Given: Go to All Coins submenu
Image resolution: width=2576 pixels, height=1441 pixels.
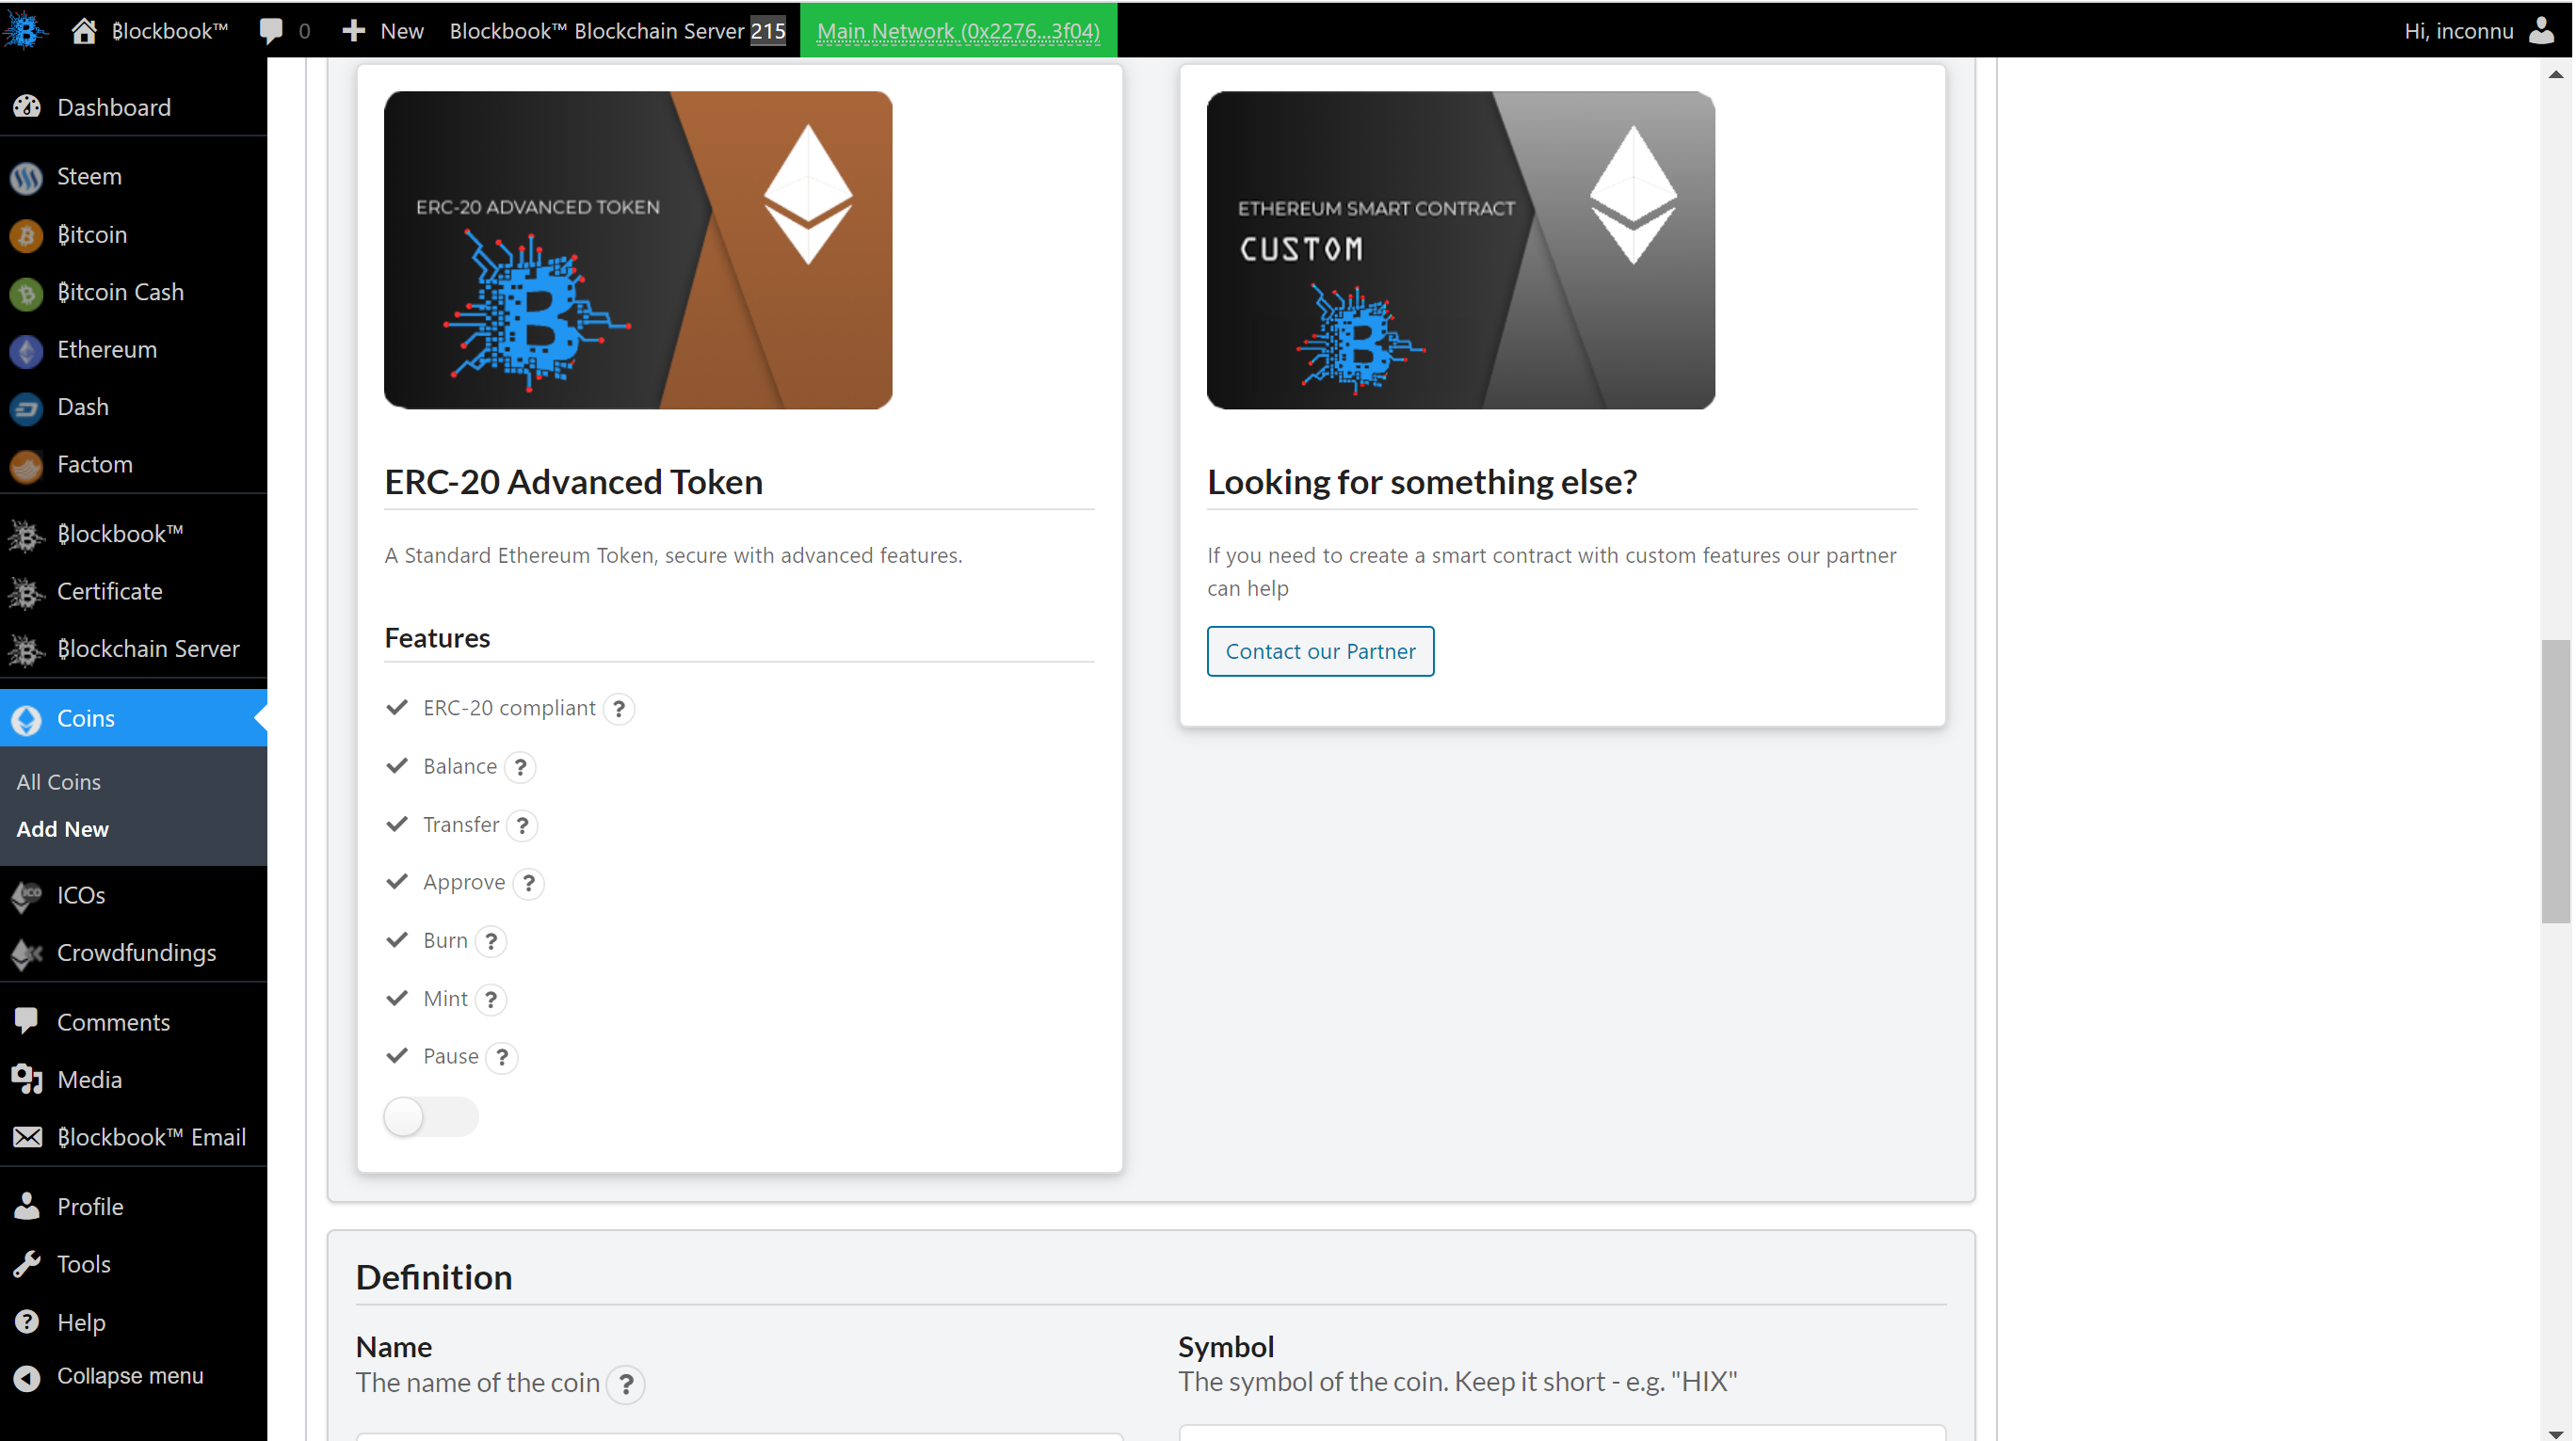Looking at the screenshot, I should click(x=59, y=782).
